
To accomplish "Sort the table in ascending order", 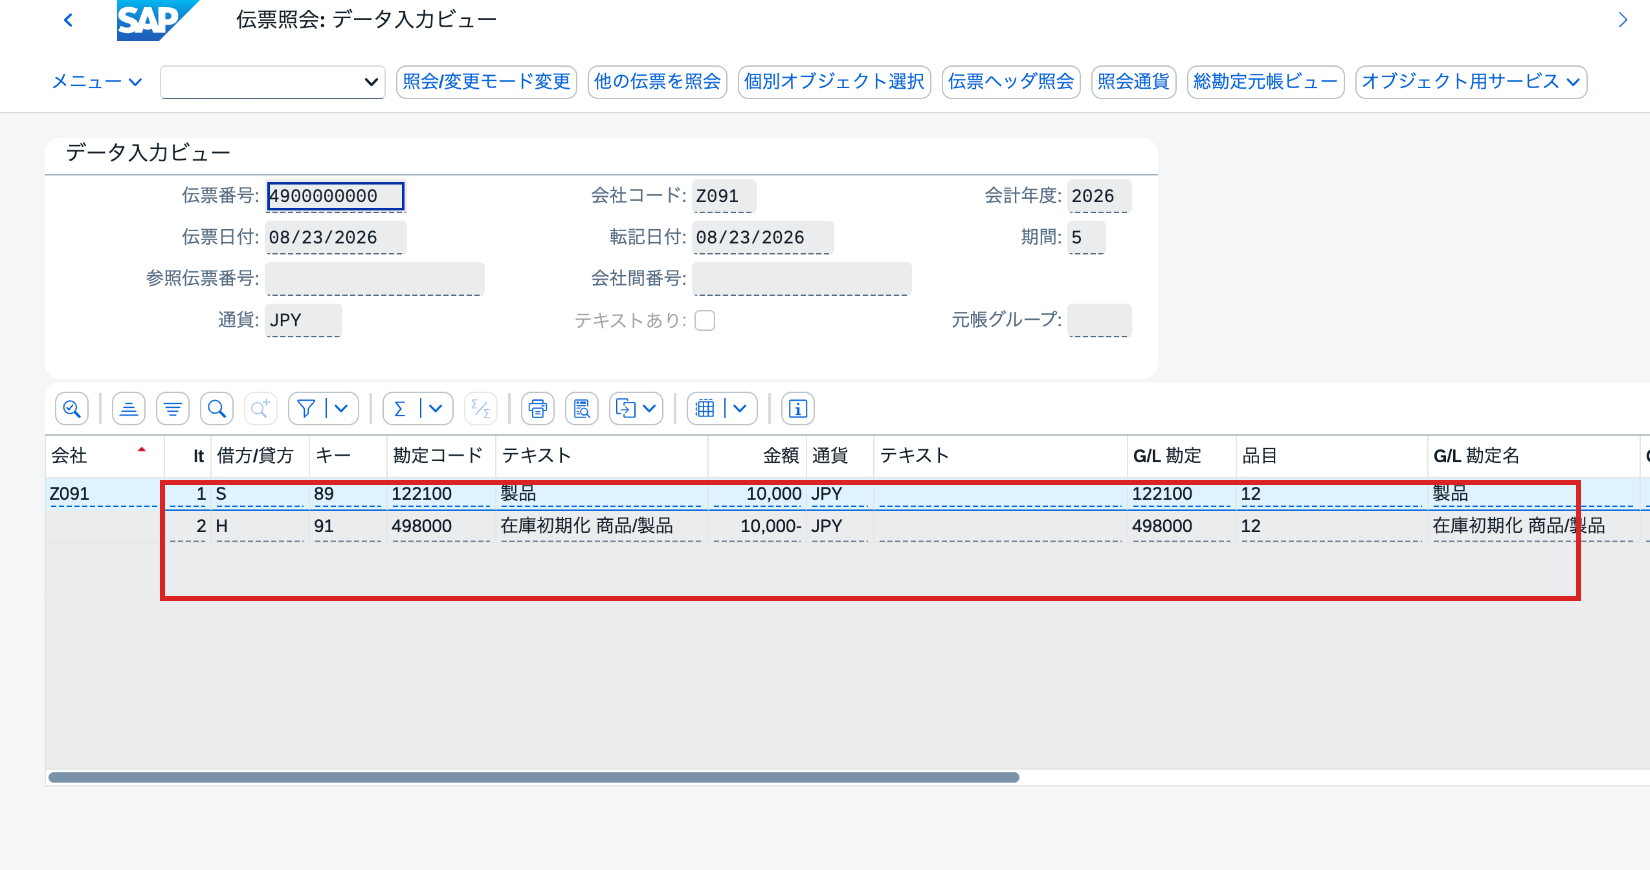I will (x=129, y=408).
